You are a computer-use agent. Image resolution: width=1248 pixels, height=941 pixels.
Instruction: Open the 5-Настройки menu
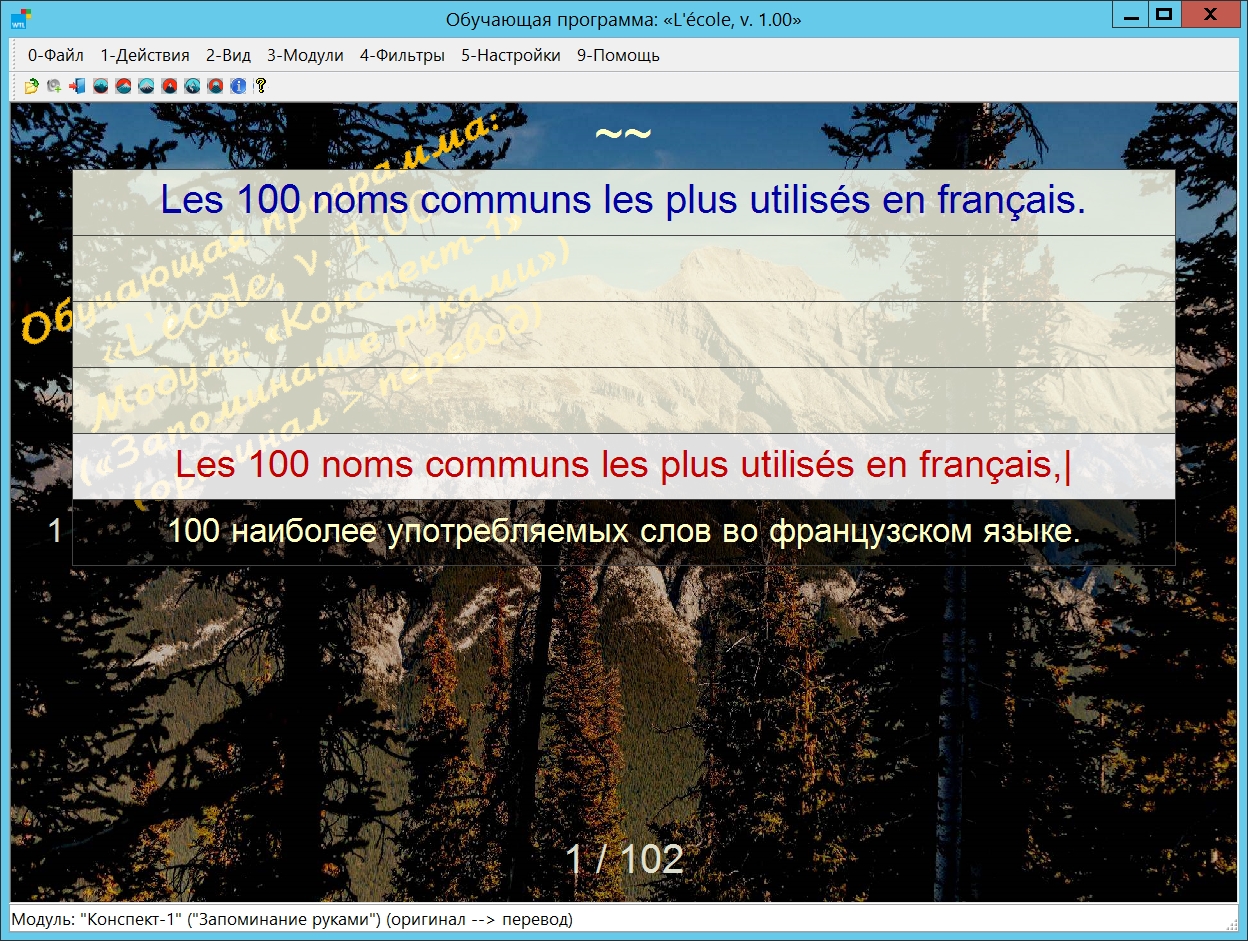[x=510, y=56]
